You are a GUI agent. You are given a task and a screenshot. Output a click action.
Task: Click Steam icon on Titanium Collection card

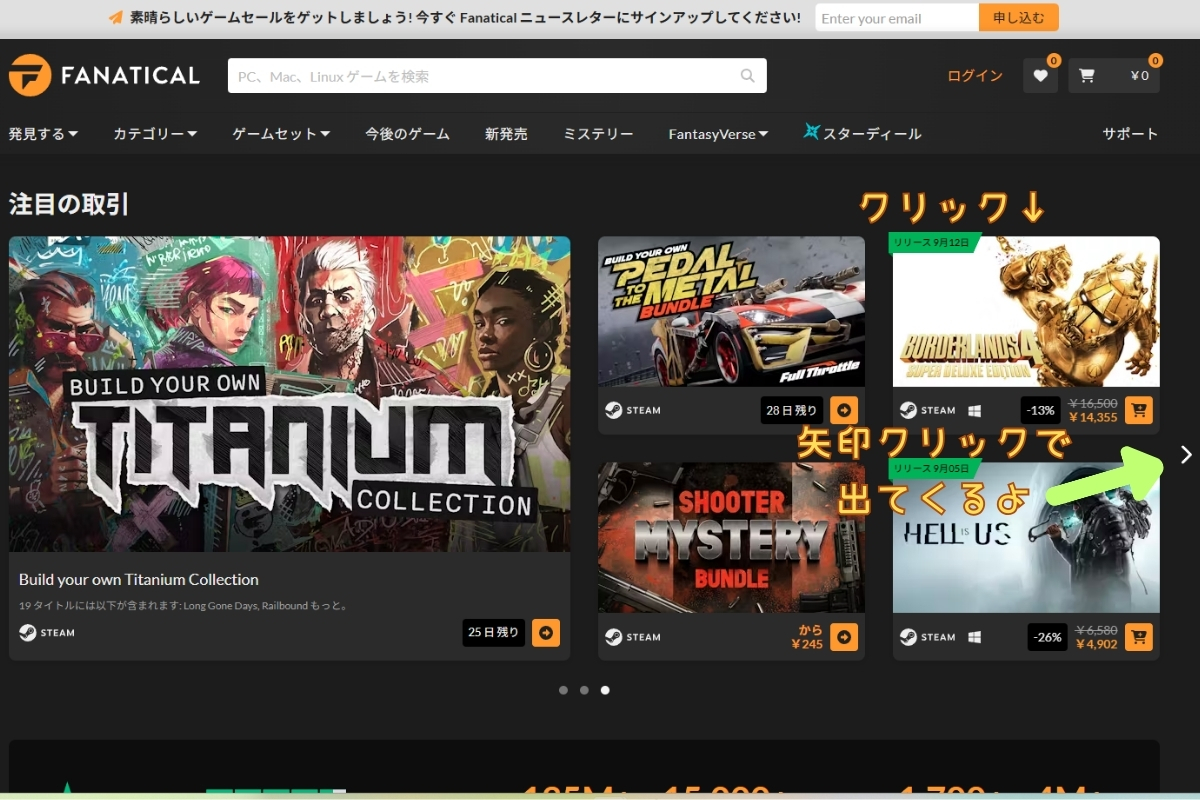click(28, 633)
